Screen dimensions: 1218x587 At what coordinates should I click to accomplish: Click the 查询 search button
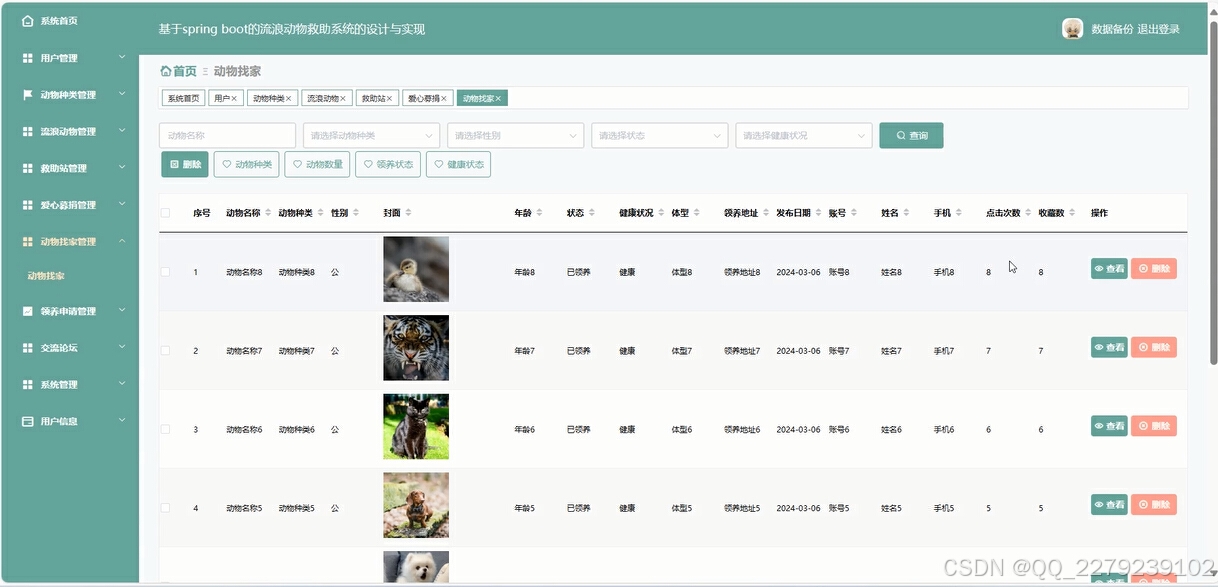point(911,135)
